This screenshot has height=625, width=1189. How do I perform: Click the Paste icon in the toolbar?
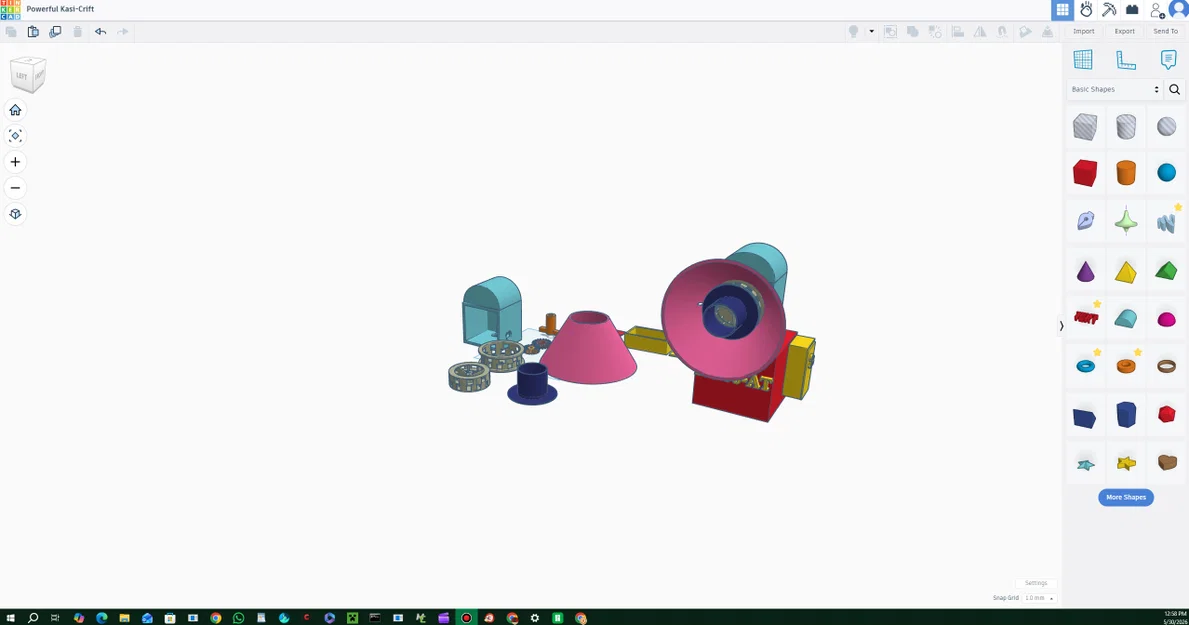tap(33, 32)
